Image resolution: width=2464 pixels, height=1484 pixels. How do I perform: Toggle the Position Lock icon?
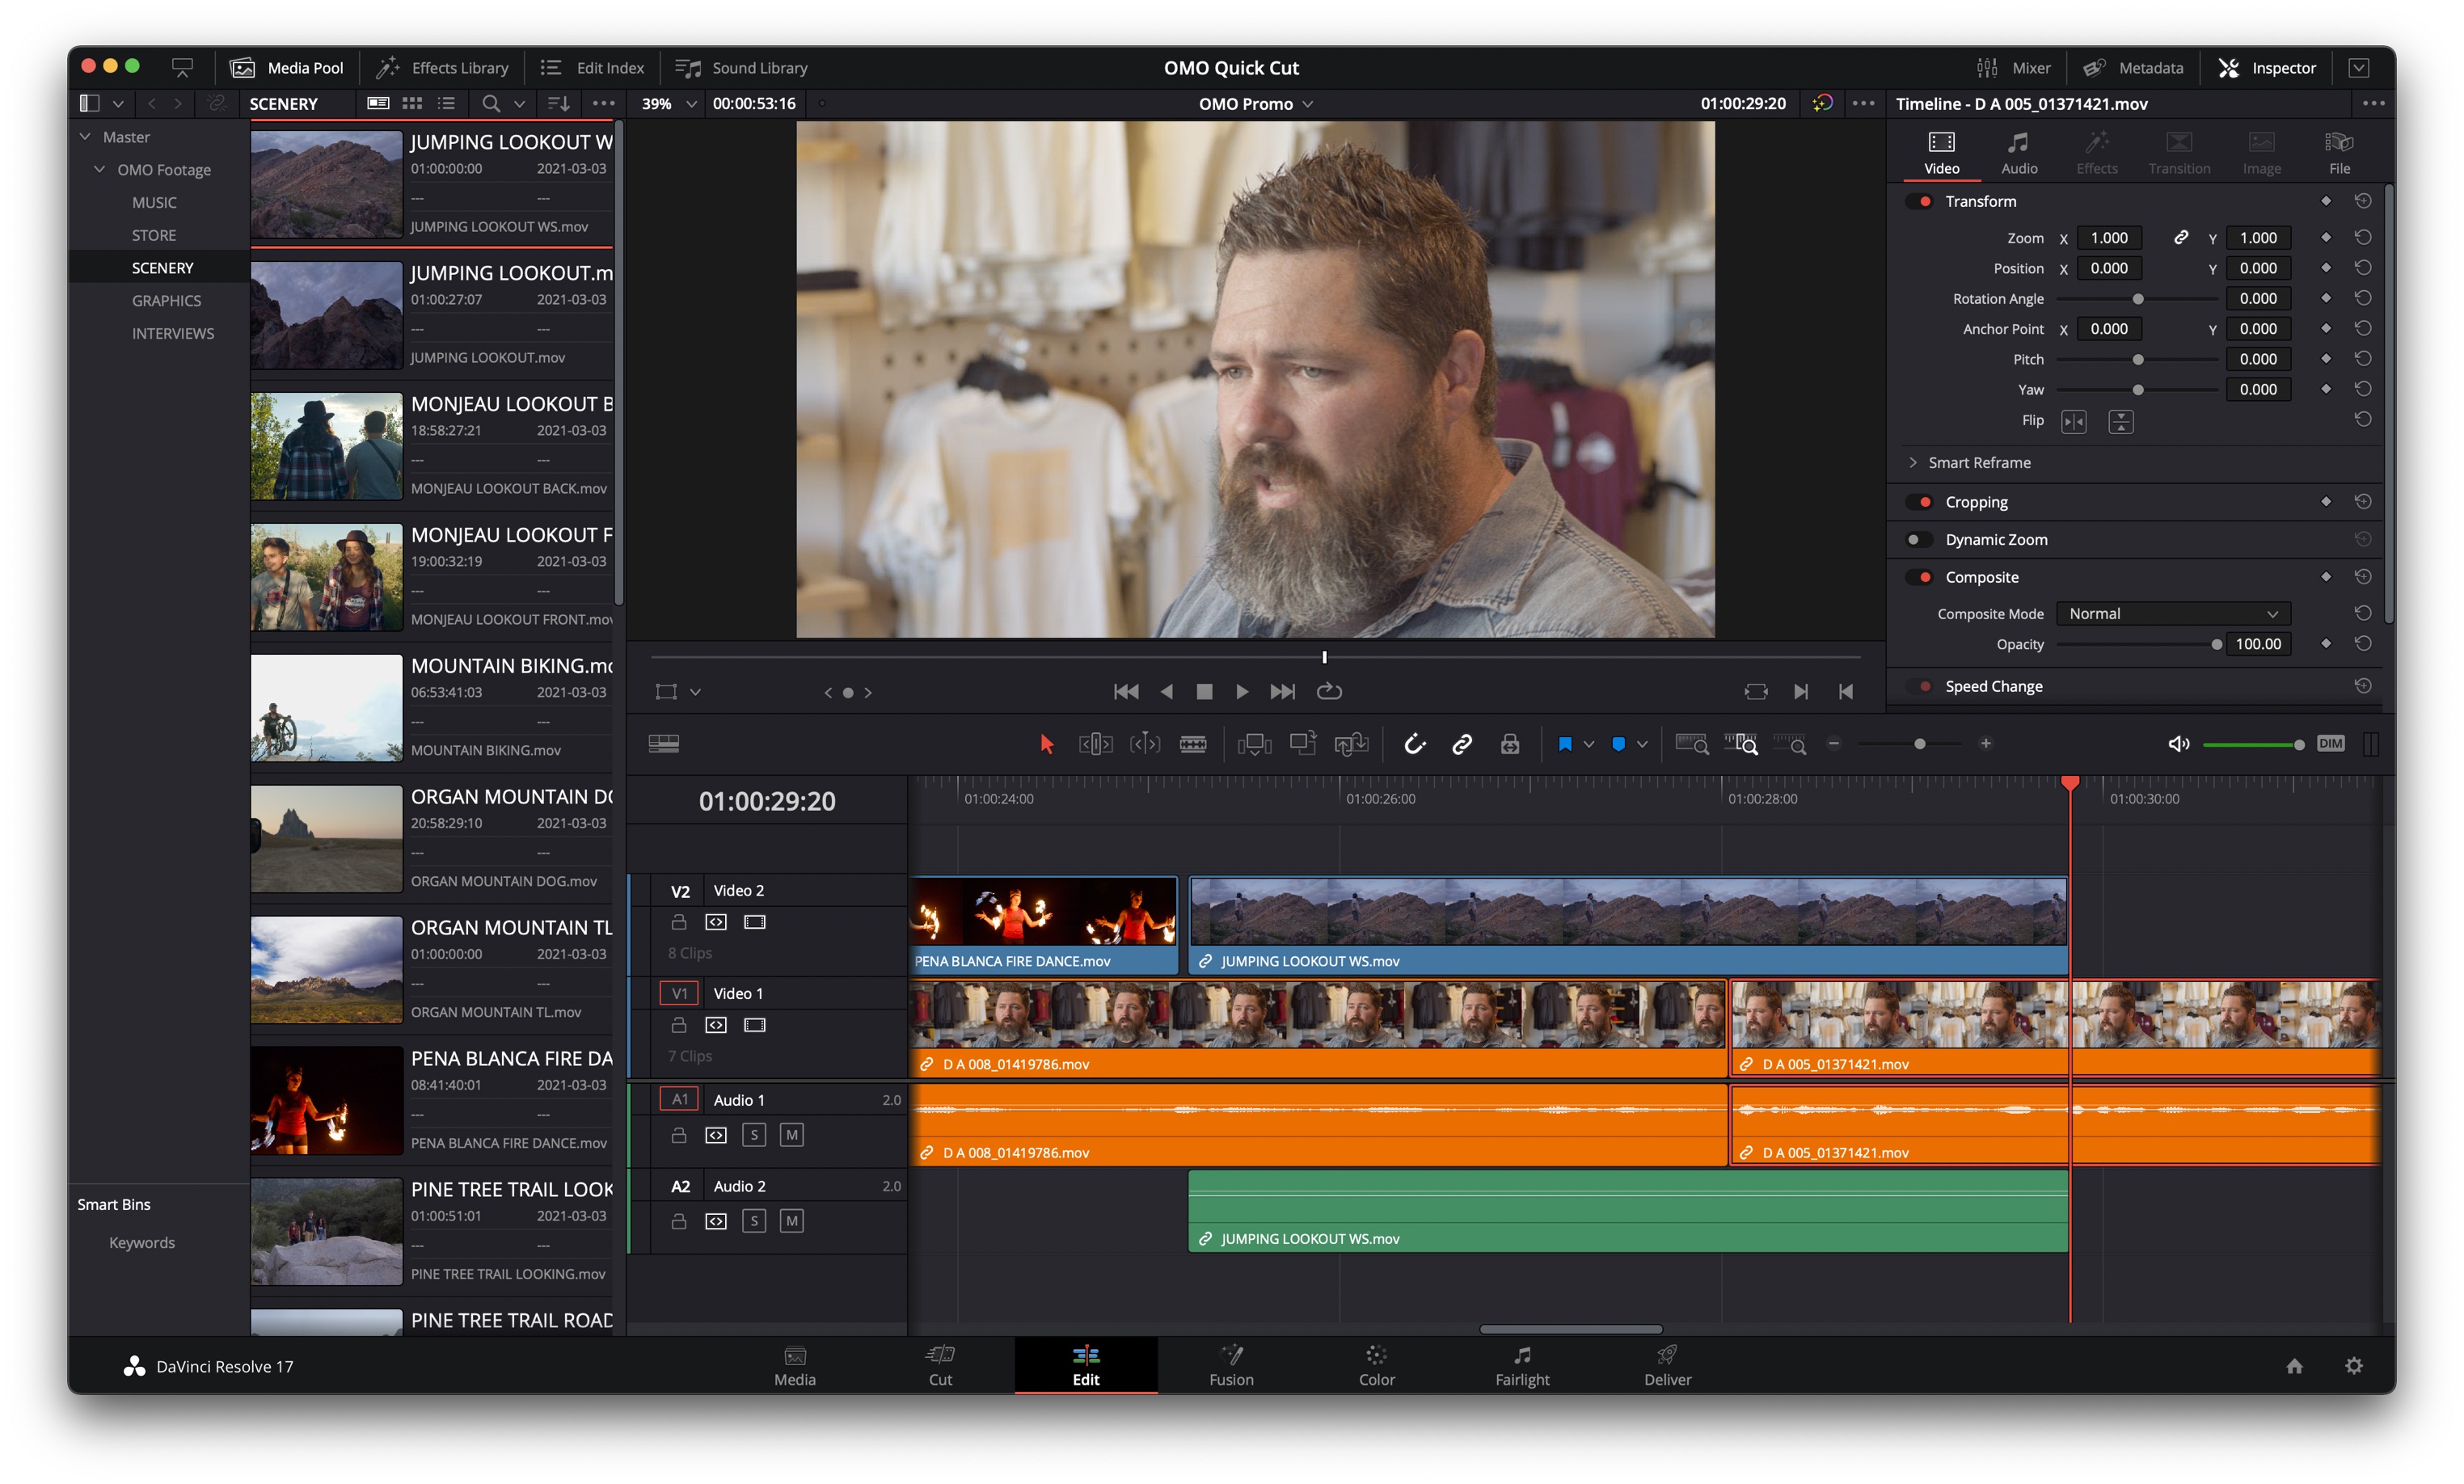click(x=1510, y=744)
